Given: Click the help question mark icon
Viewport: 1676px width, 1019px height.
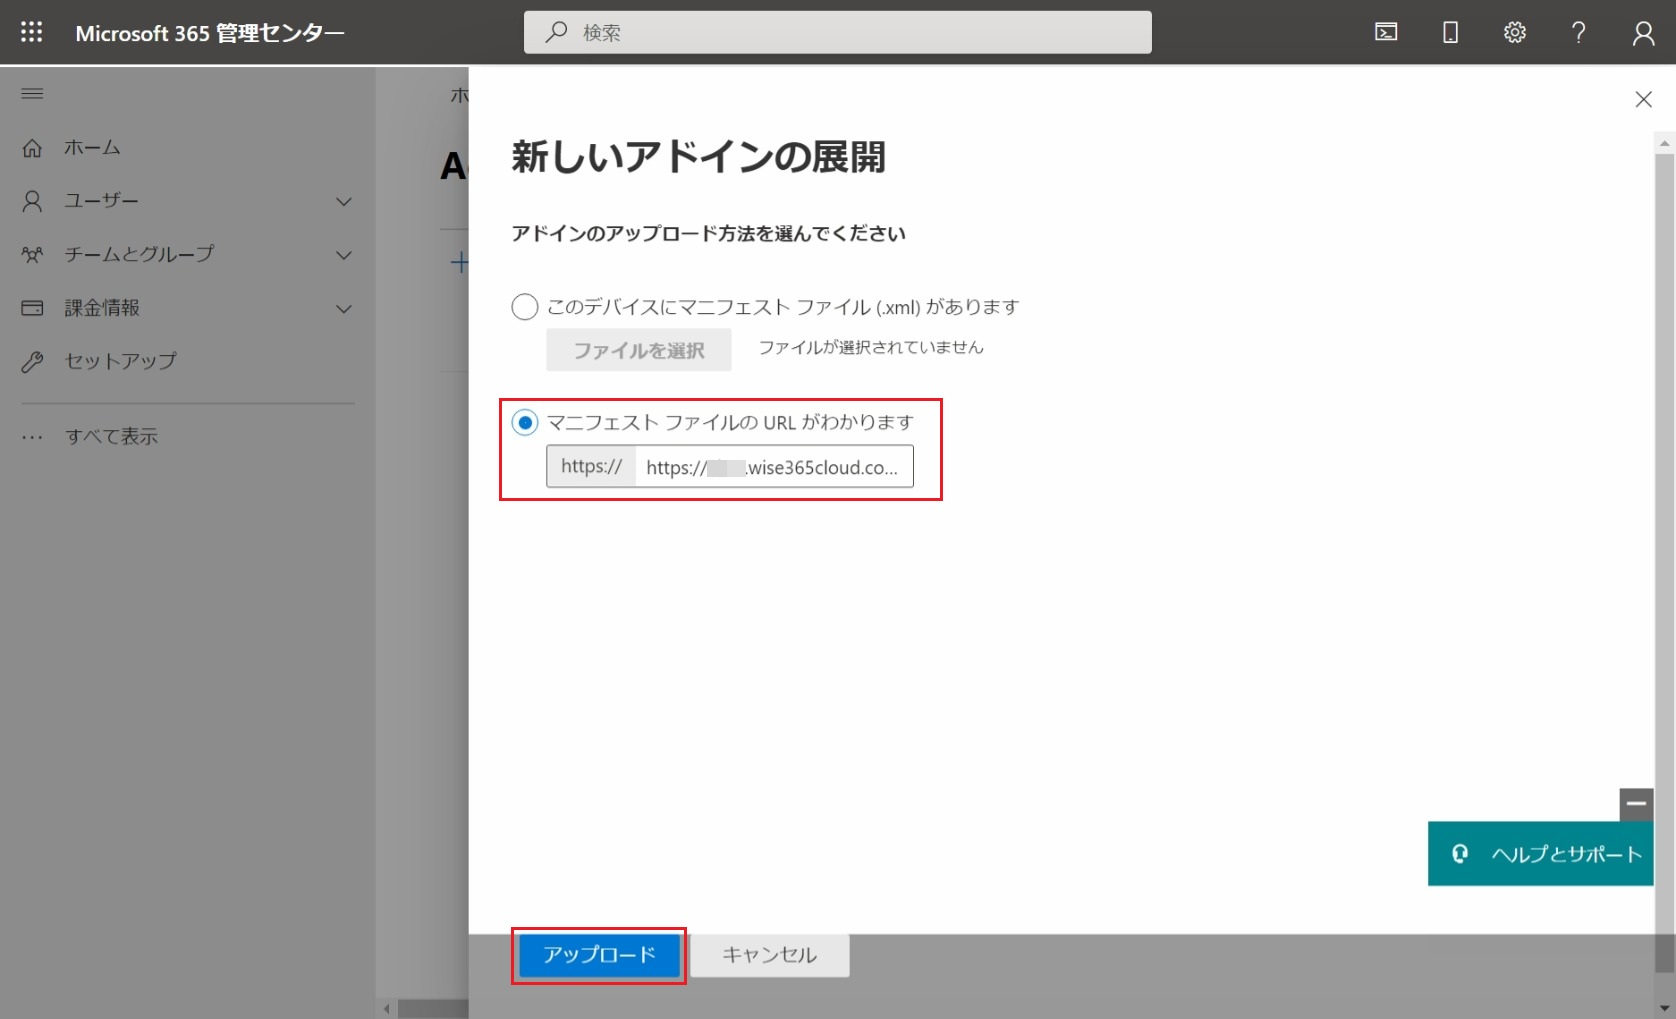Looking at the screenshot, I should click(1578, 32).
